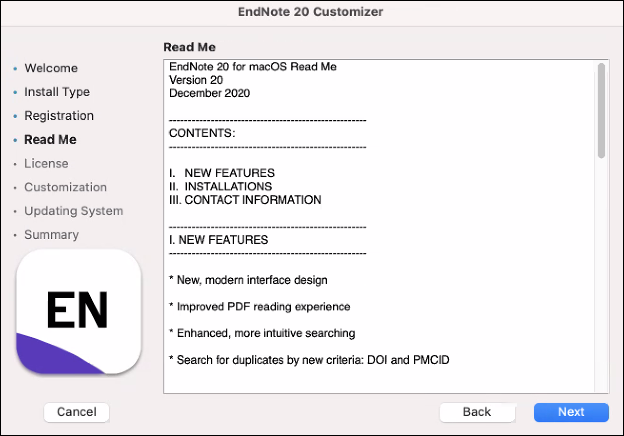Screen dimensions: 624x436
Task: Click 'Improved PDF reading experience' line
Action: [x=259, y=307]
